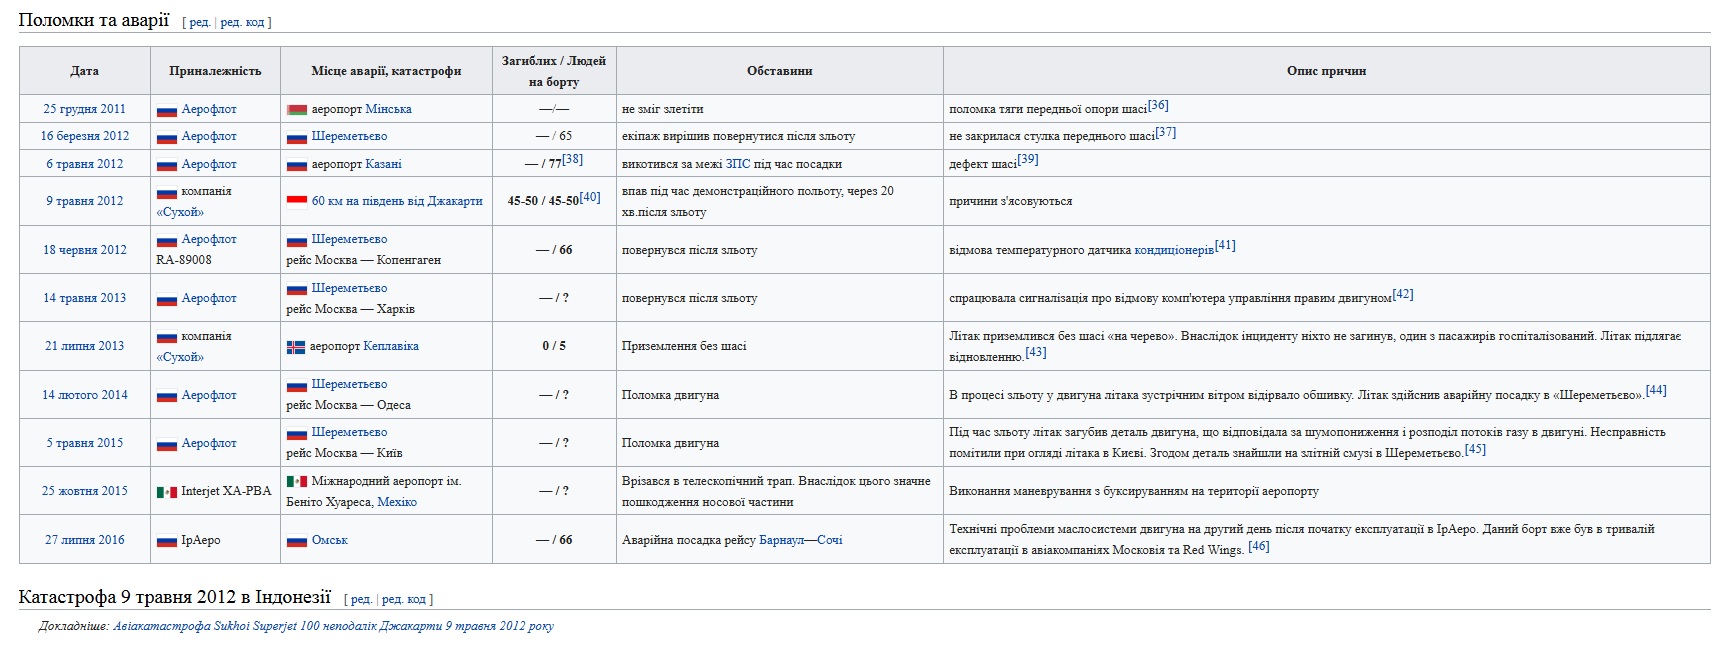Click the Russian flag in the Москва — Харків cell
The width and height of the screenshot is (1713, 646).
click(x=297, y=289)
